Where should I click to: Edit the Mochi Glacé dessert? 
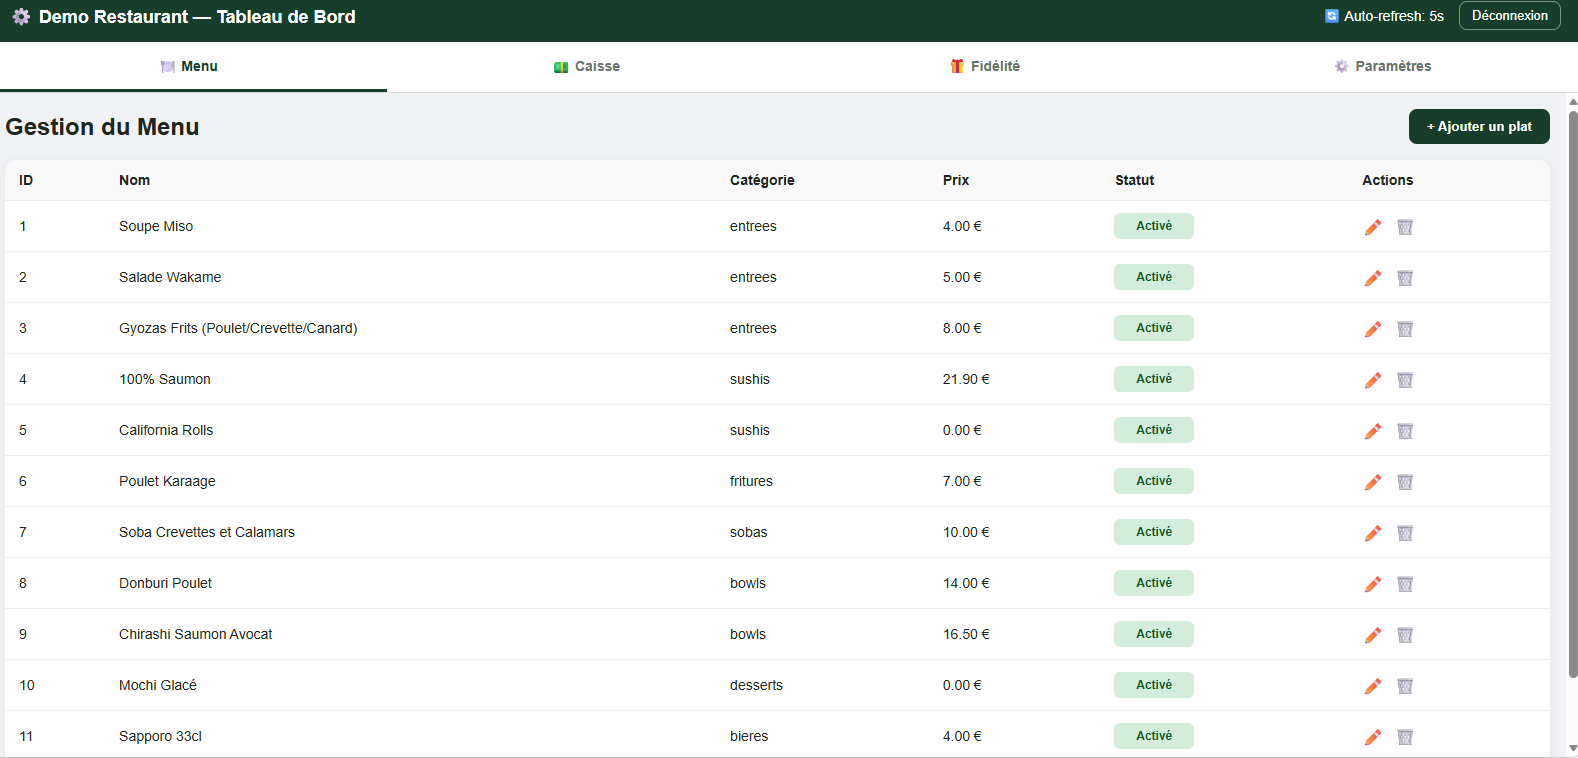(x=1373, y=686)
